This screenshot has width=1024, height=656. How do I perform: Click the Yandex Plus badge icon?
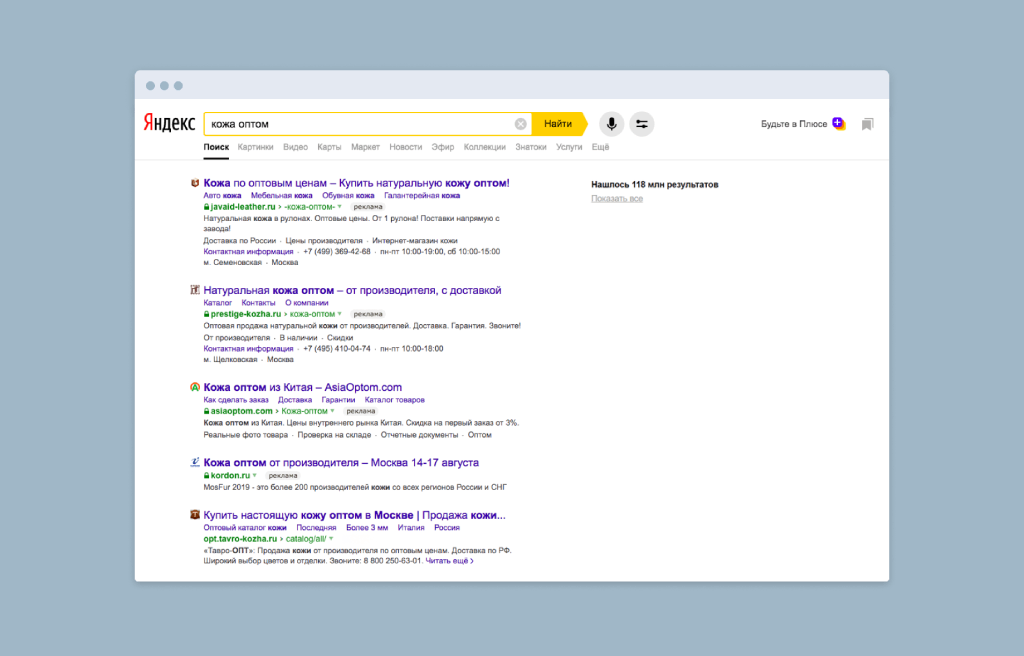[838, 124]
